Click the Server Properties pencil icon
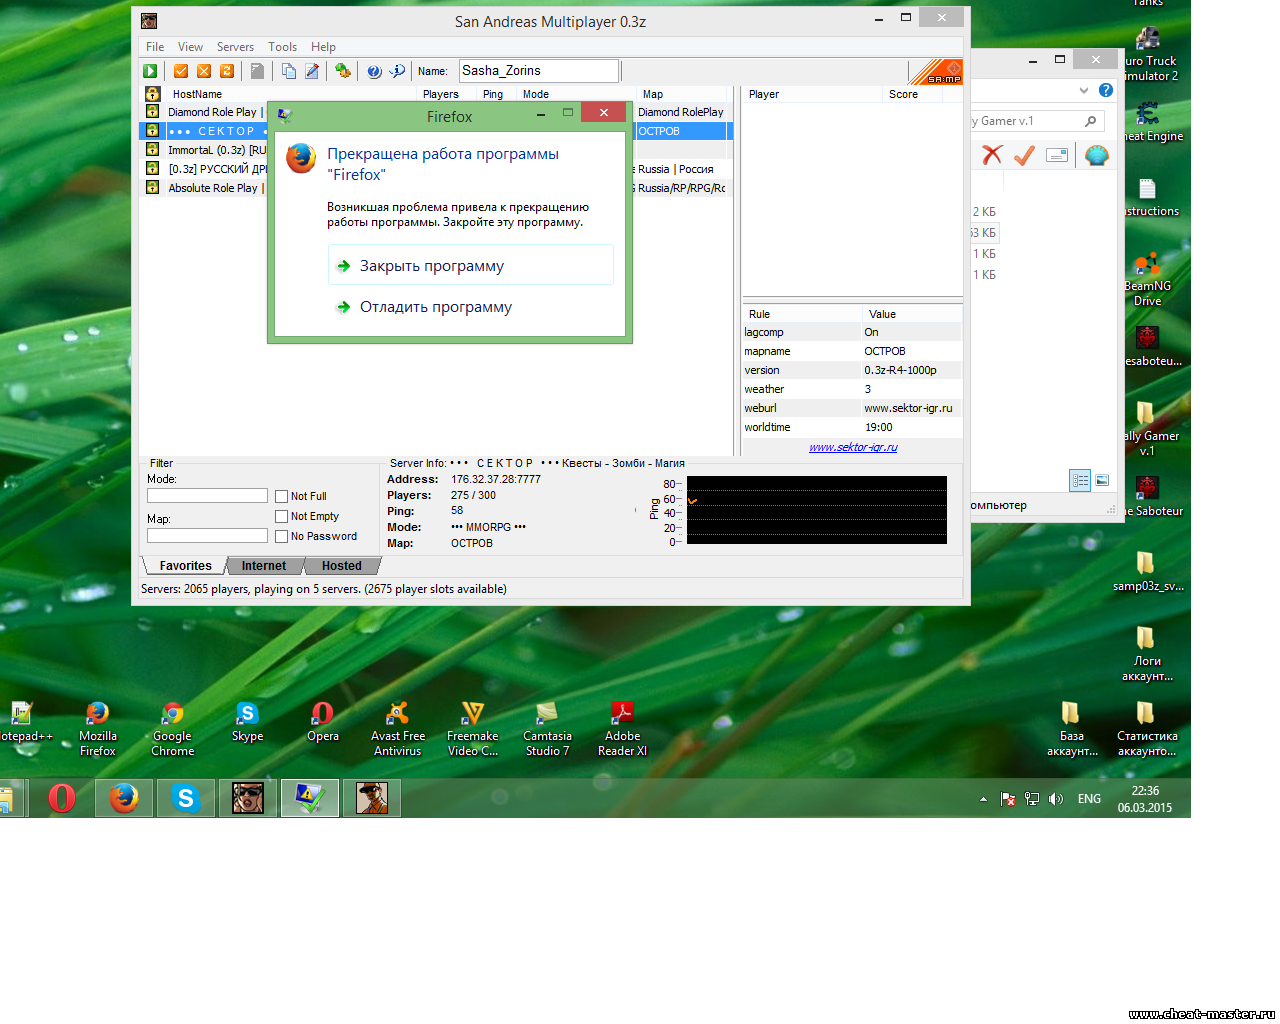This screenshot has height=1024, width=1280. (x=312, y=71)
